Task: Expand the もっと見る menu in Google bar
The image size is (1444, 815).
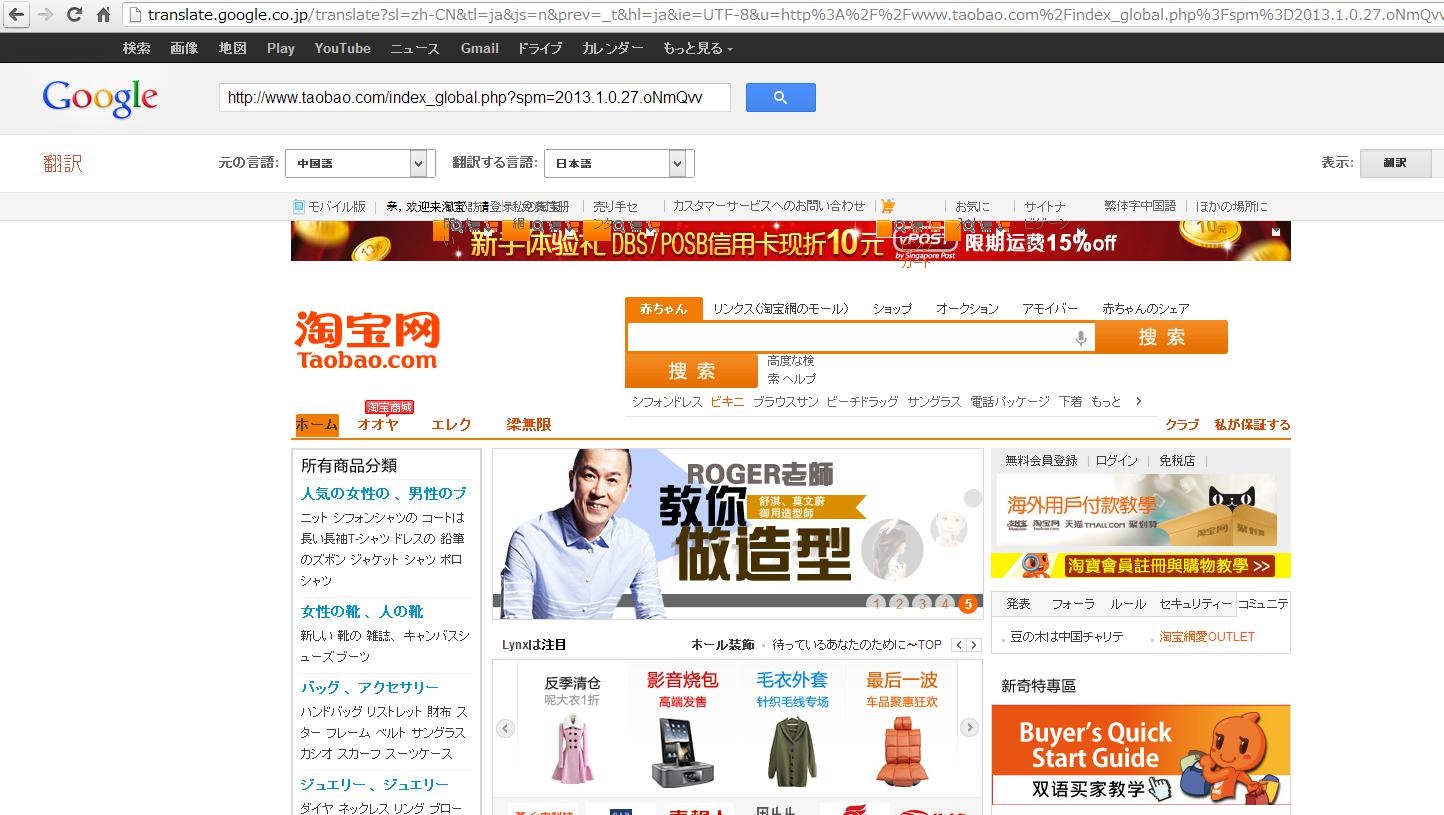Action: pyautogui.click(x=697, y=48)
